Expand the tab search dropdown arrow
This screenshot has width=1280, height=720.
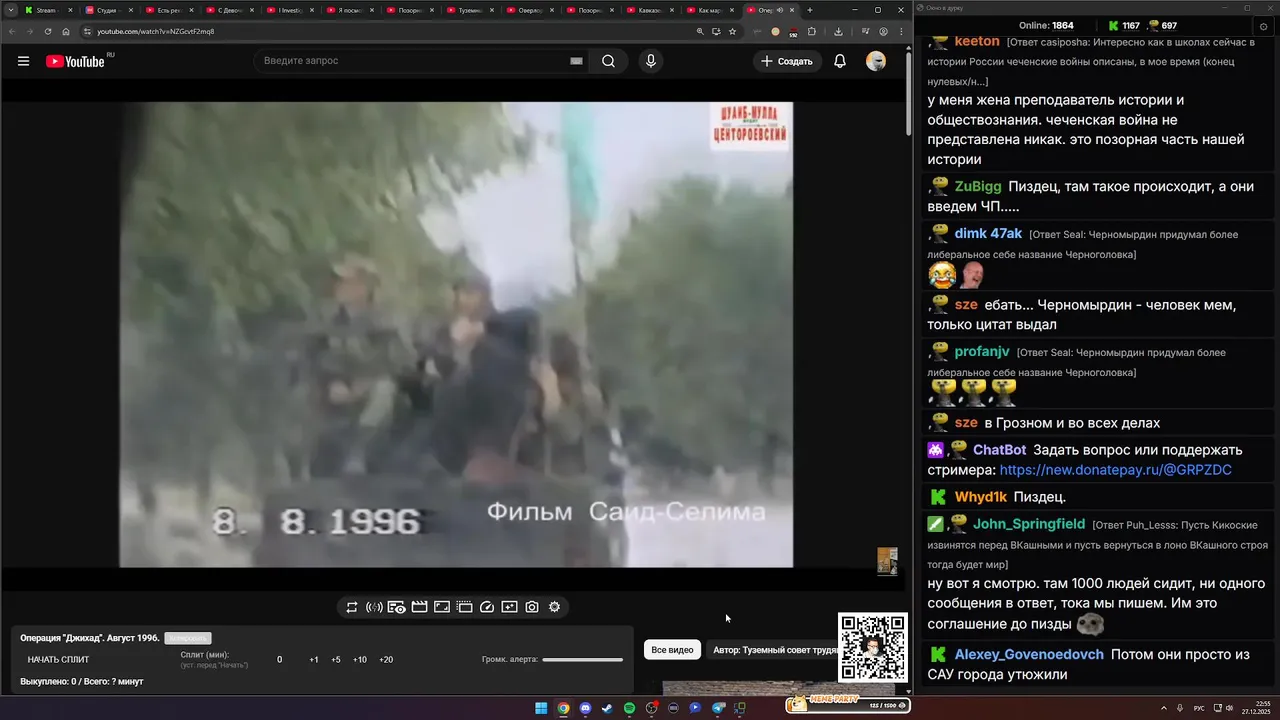point(10,10)
